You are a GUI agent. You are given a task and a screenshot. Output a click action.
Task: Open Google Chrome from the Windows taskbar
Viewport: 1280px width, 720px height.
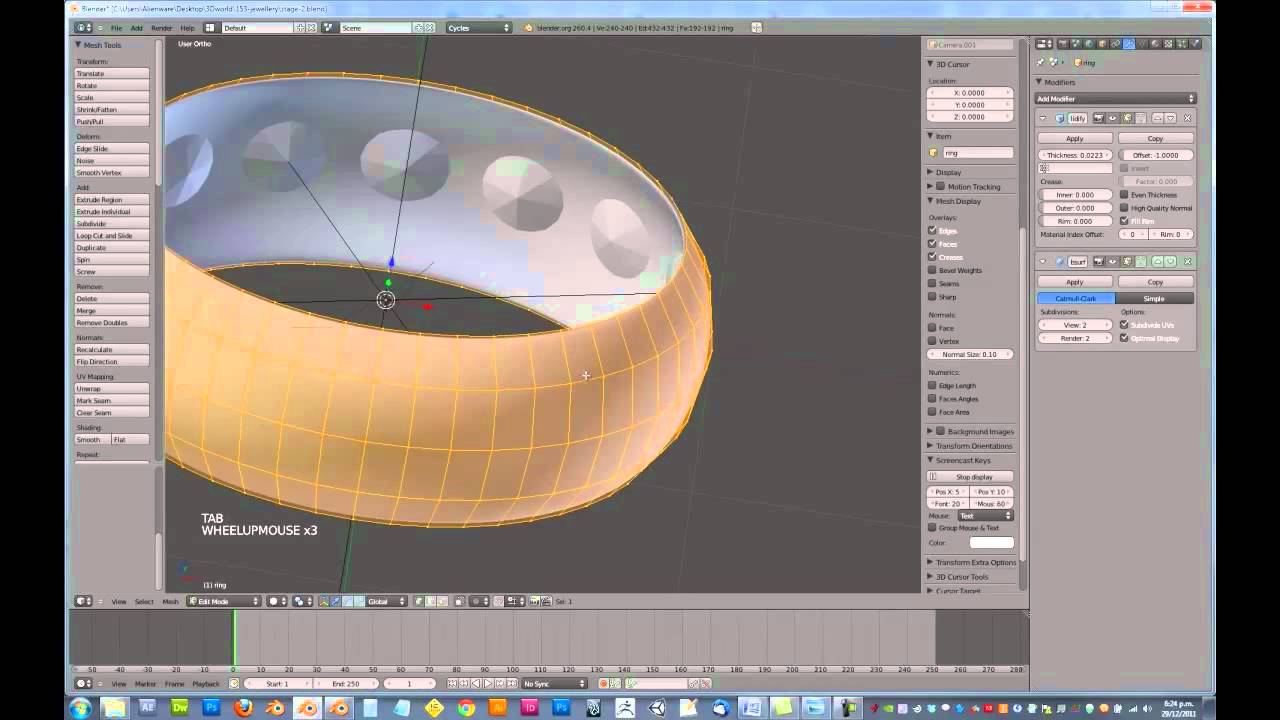466,708
